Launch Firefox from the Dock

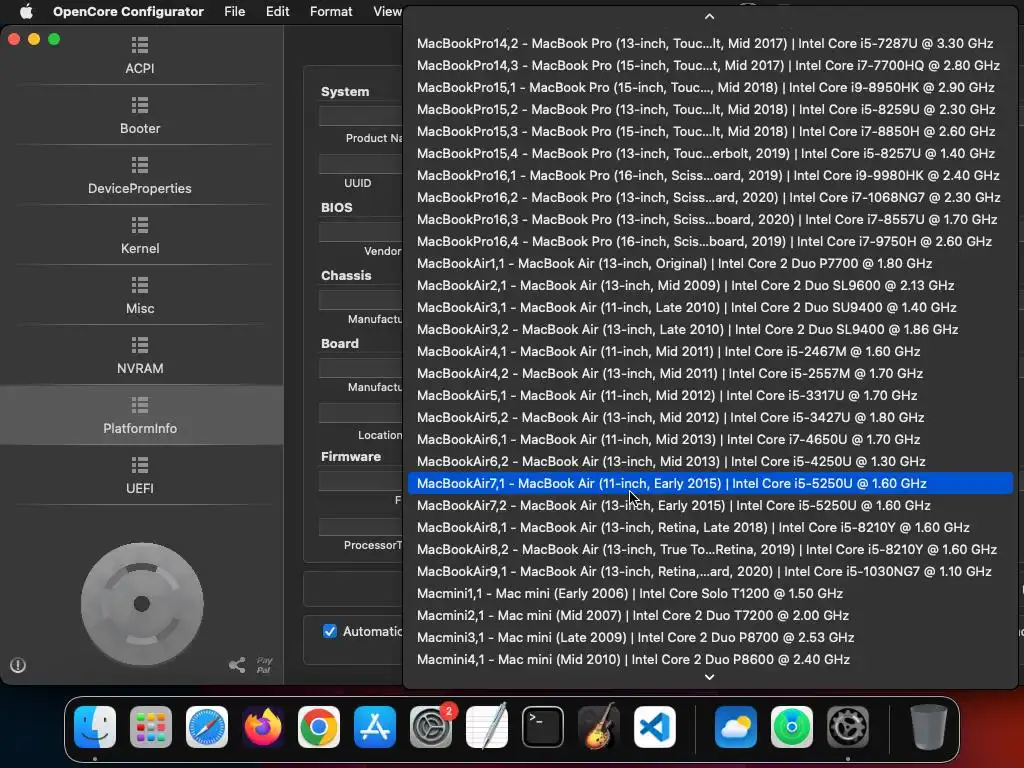pyautogui.click(x=263, y=727)
